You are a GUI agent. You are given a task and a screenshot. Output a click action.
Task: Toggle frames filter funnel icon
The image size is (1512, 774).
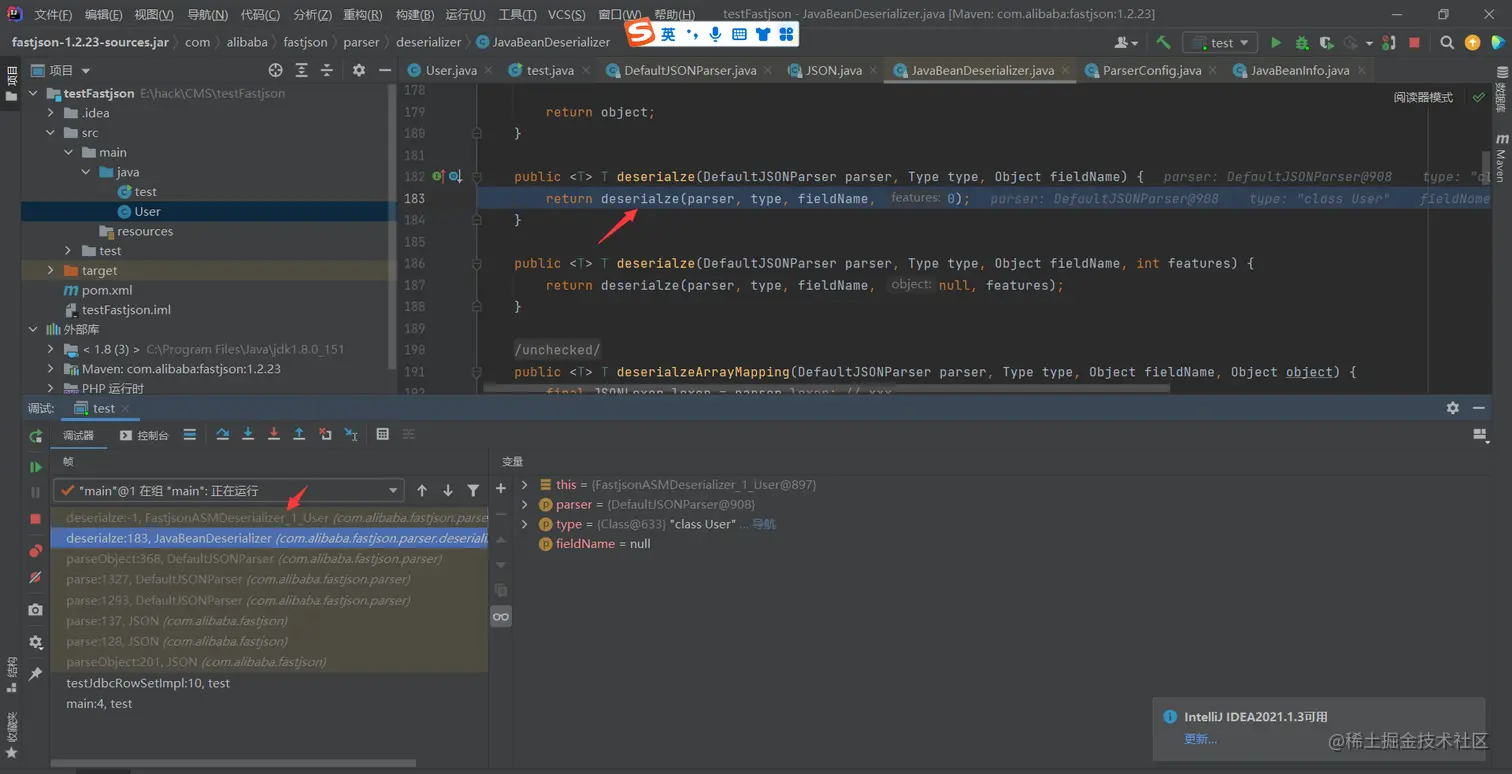pyautogui.click(x=473, y=490)
